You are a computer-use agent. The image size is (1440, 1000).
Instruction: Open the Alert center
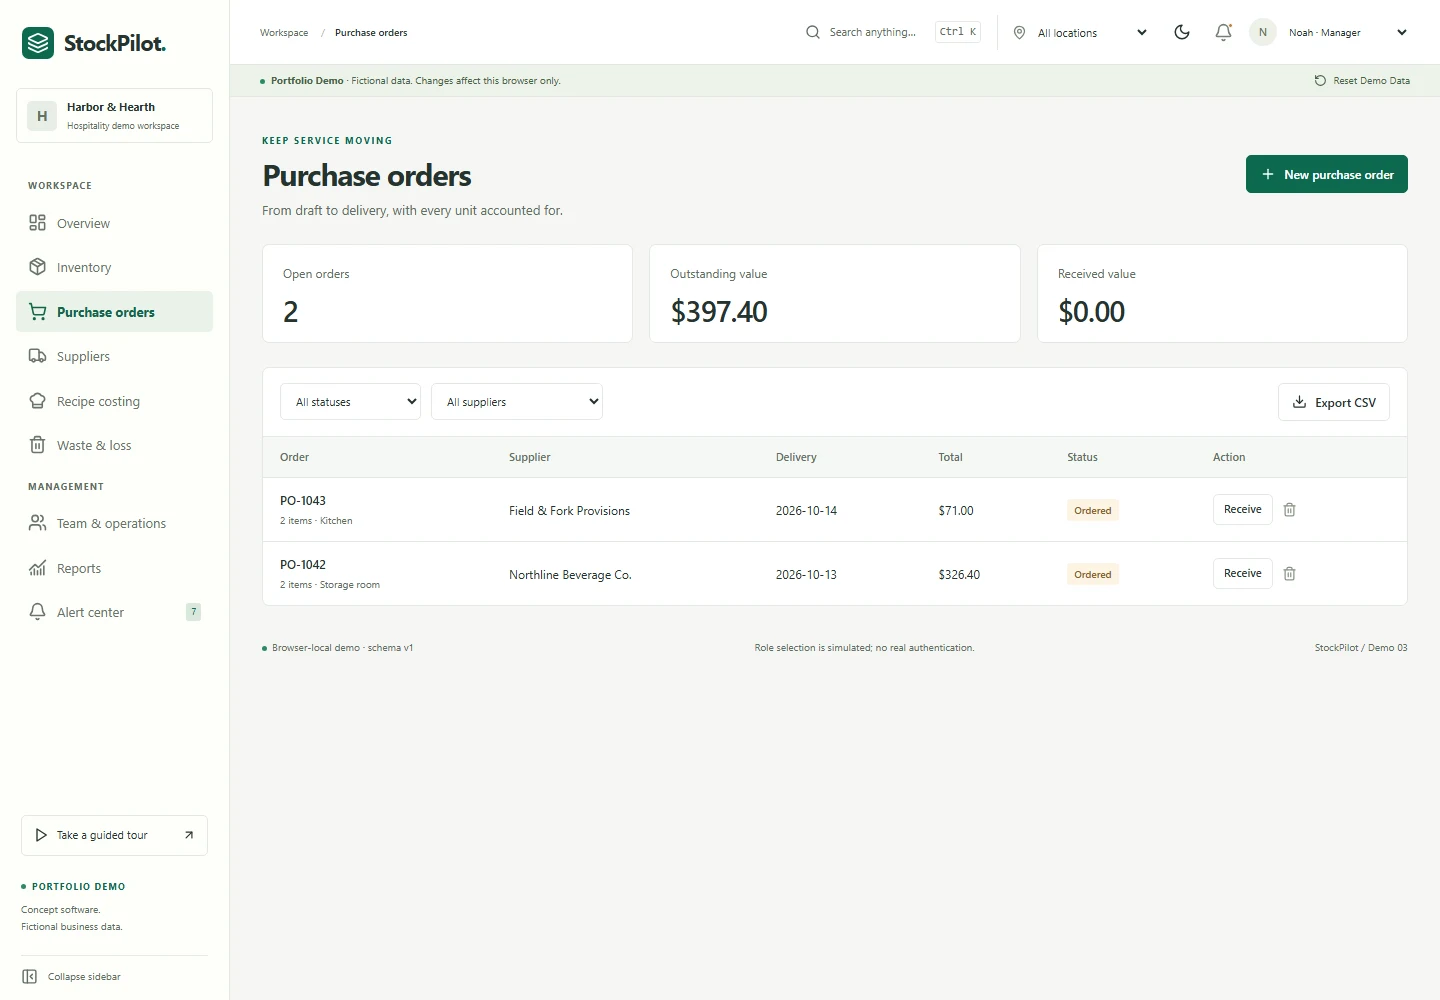click(x=114, y=612)
